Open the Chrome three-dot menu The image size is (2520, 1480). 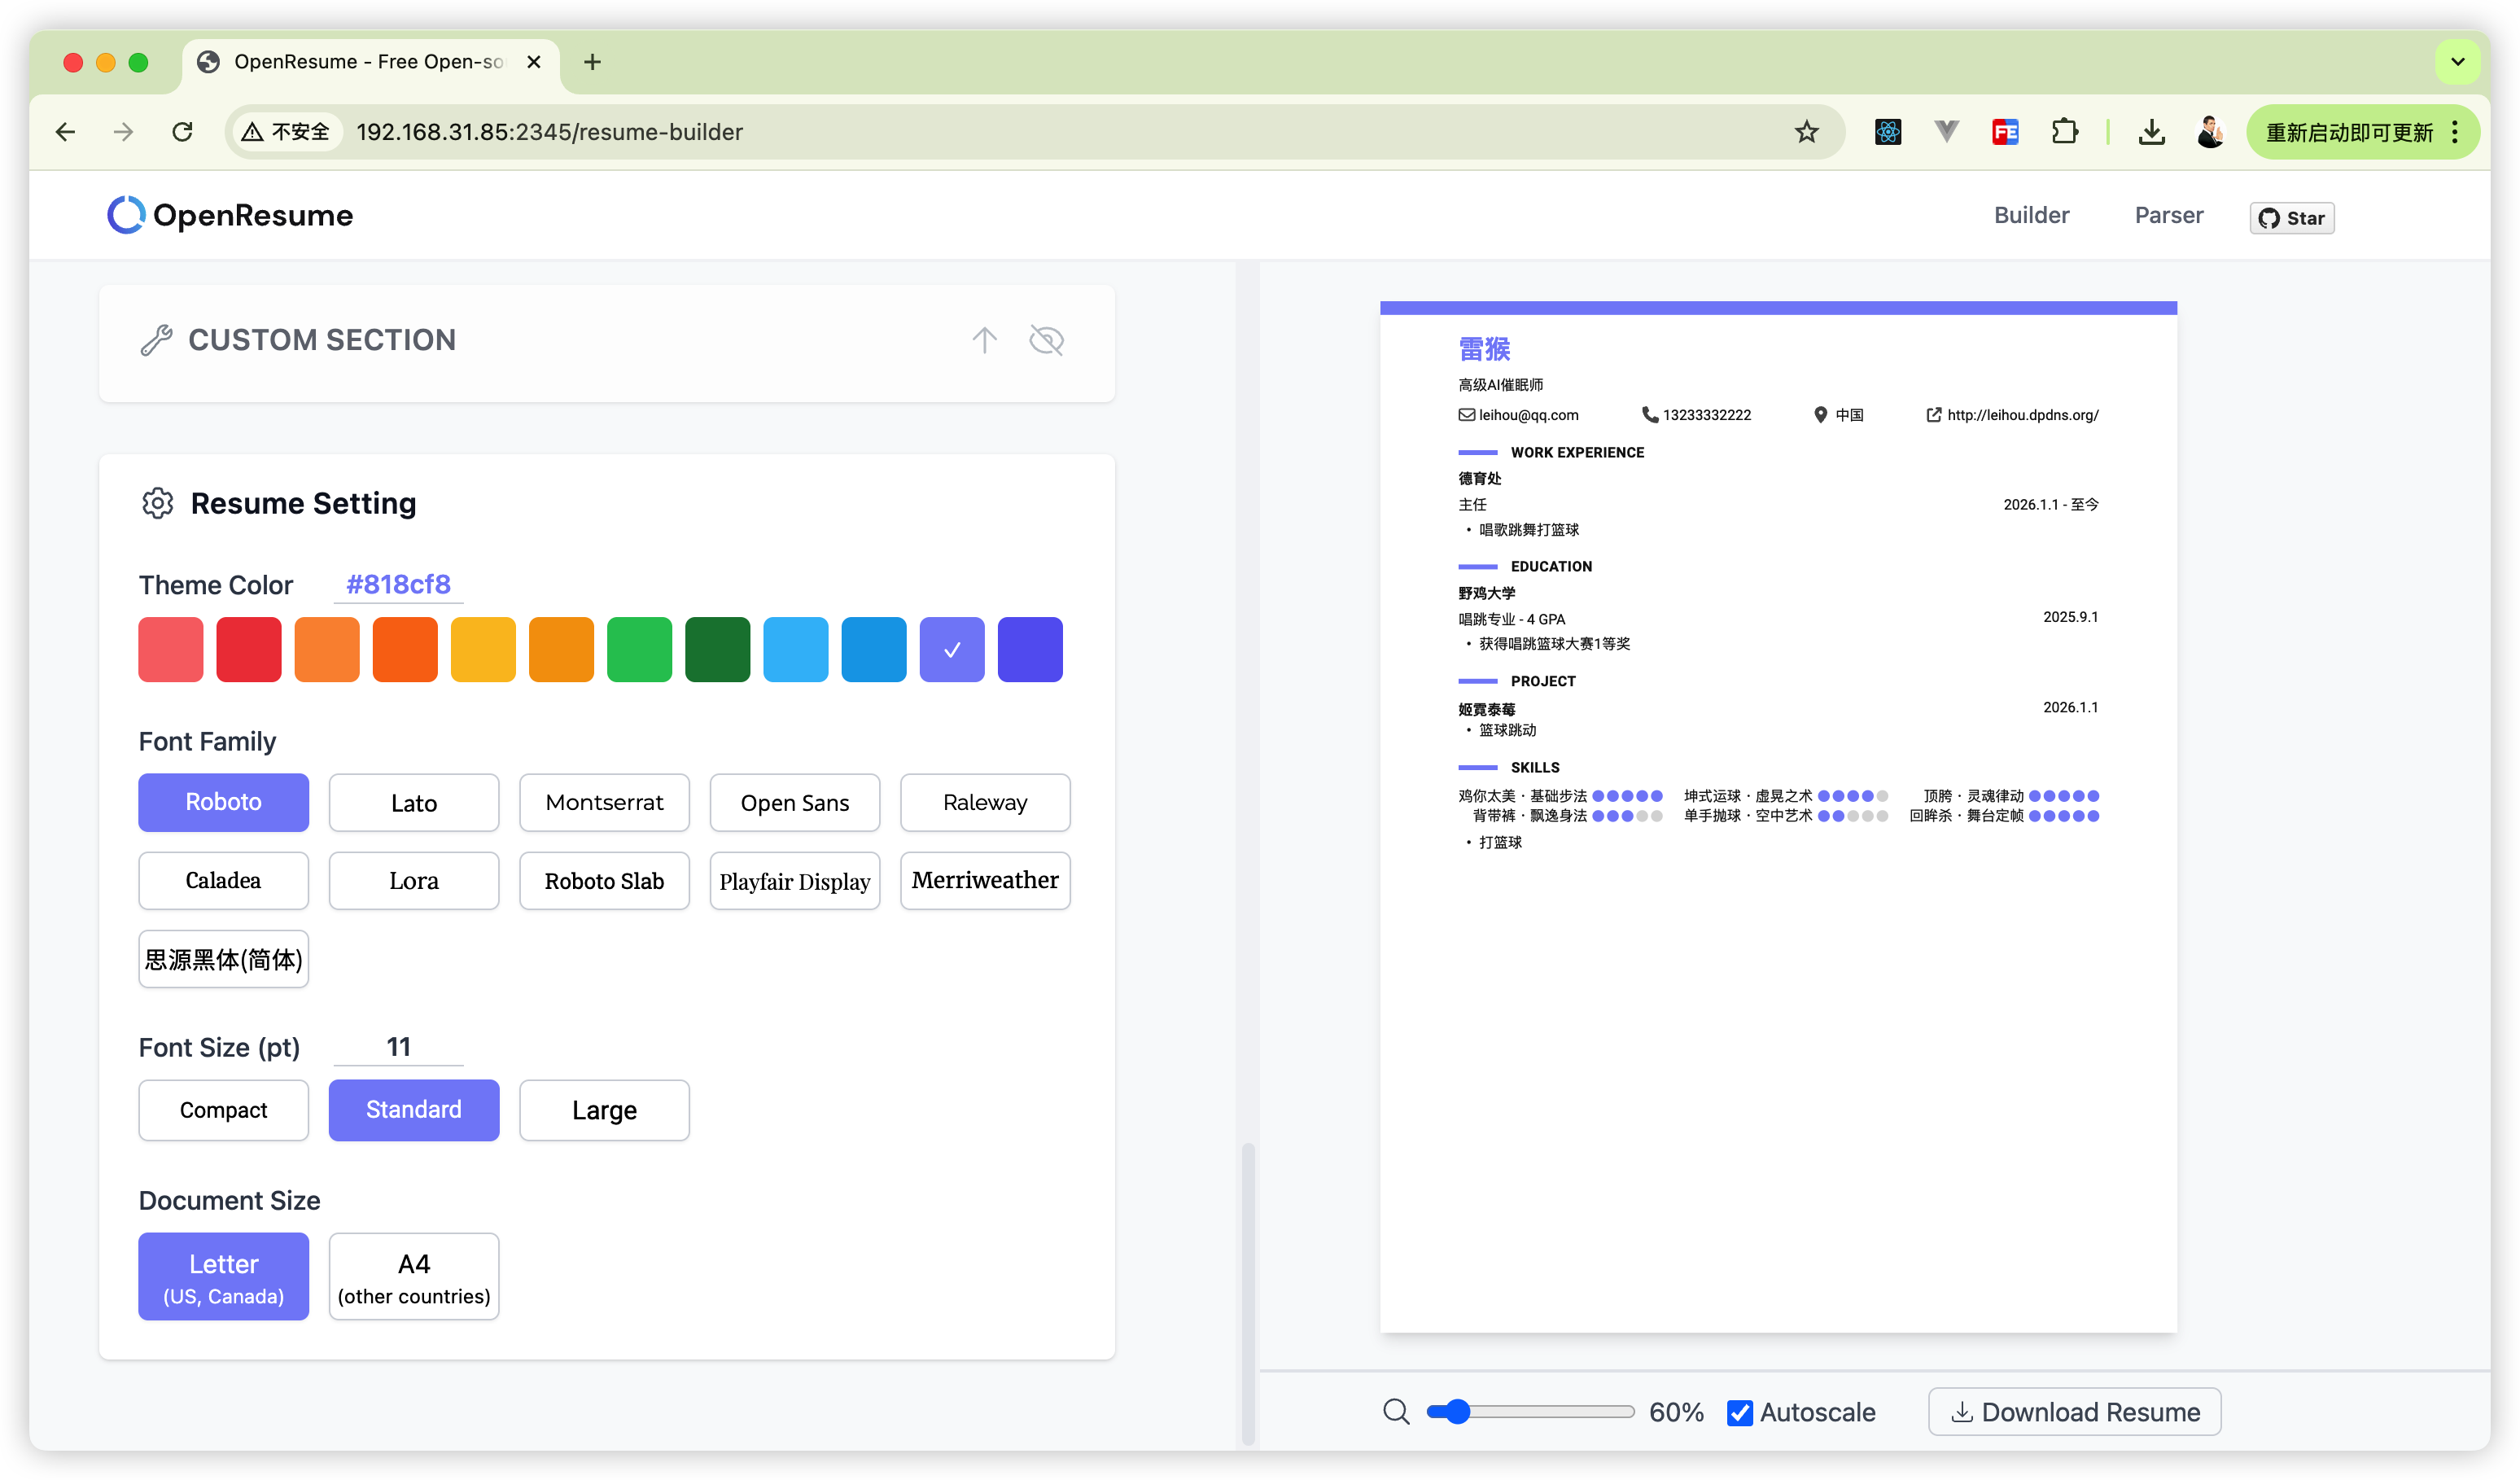(2455, 132)
